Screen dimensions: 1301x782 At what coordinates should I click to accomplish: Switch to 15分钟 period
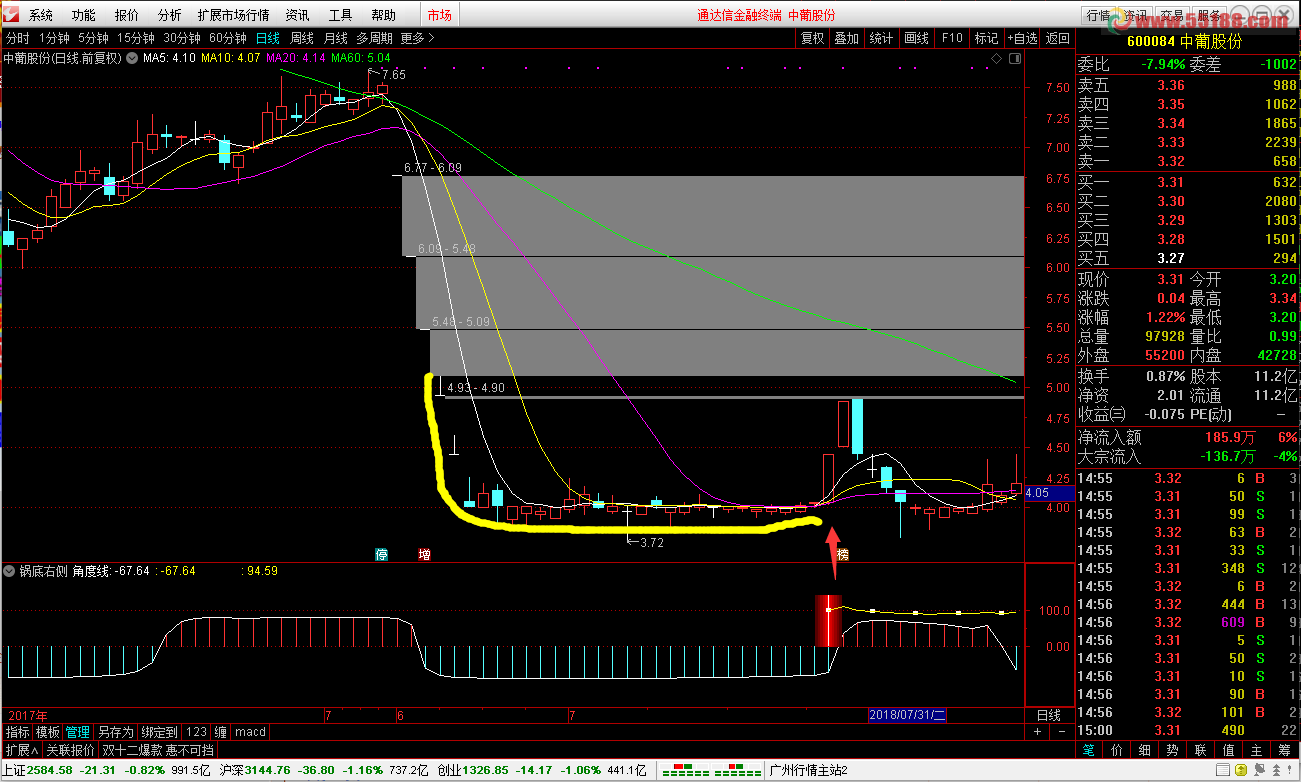coord(137,38)
